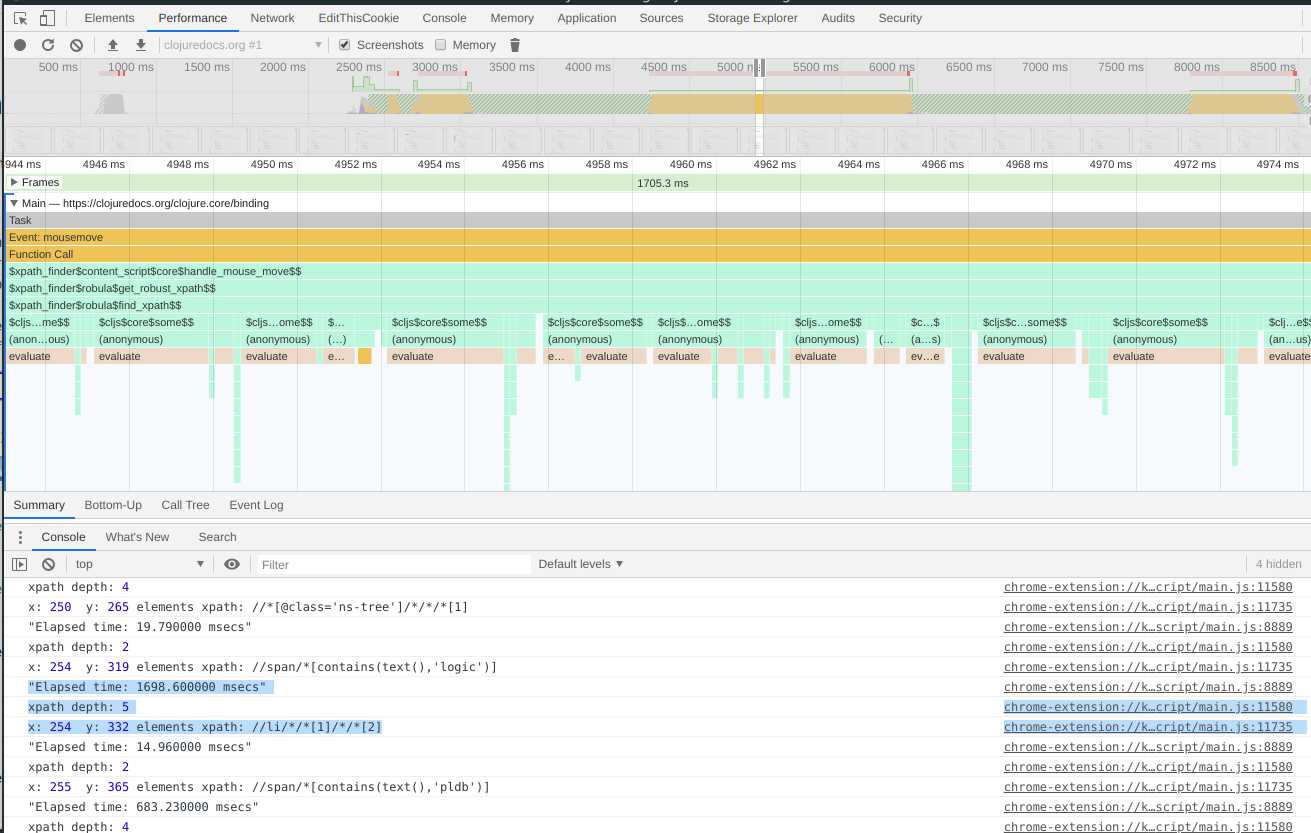This screenshot has width=1311, height=833.
Task: Create live expression with eye icon
Action: pos(232,564)
